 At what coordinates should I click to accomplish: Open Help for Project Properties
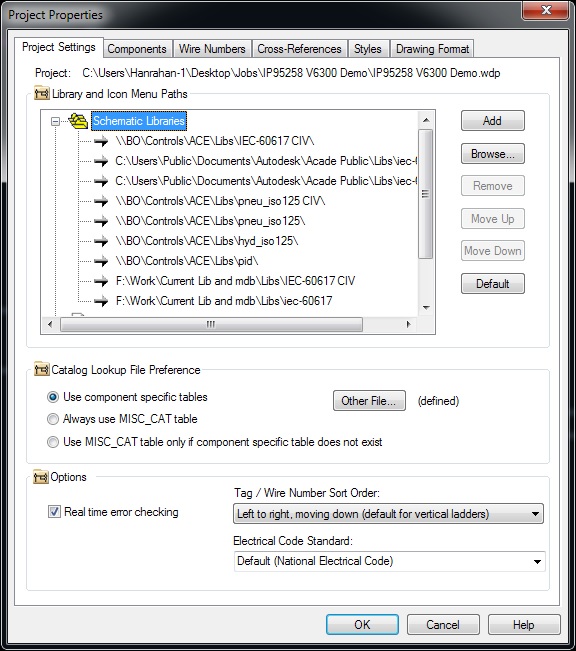[524, 625]
